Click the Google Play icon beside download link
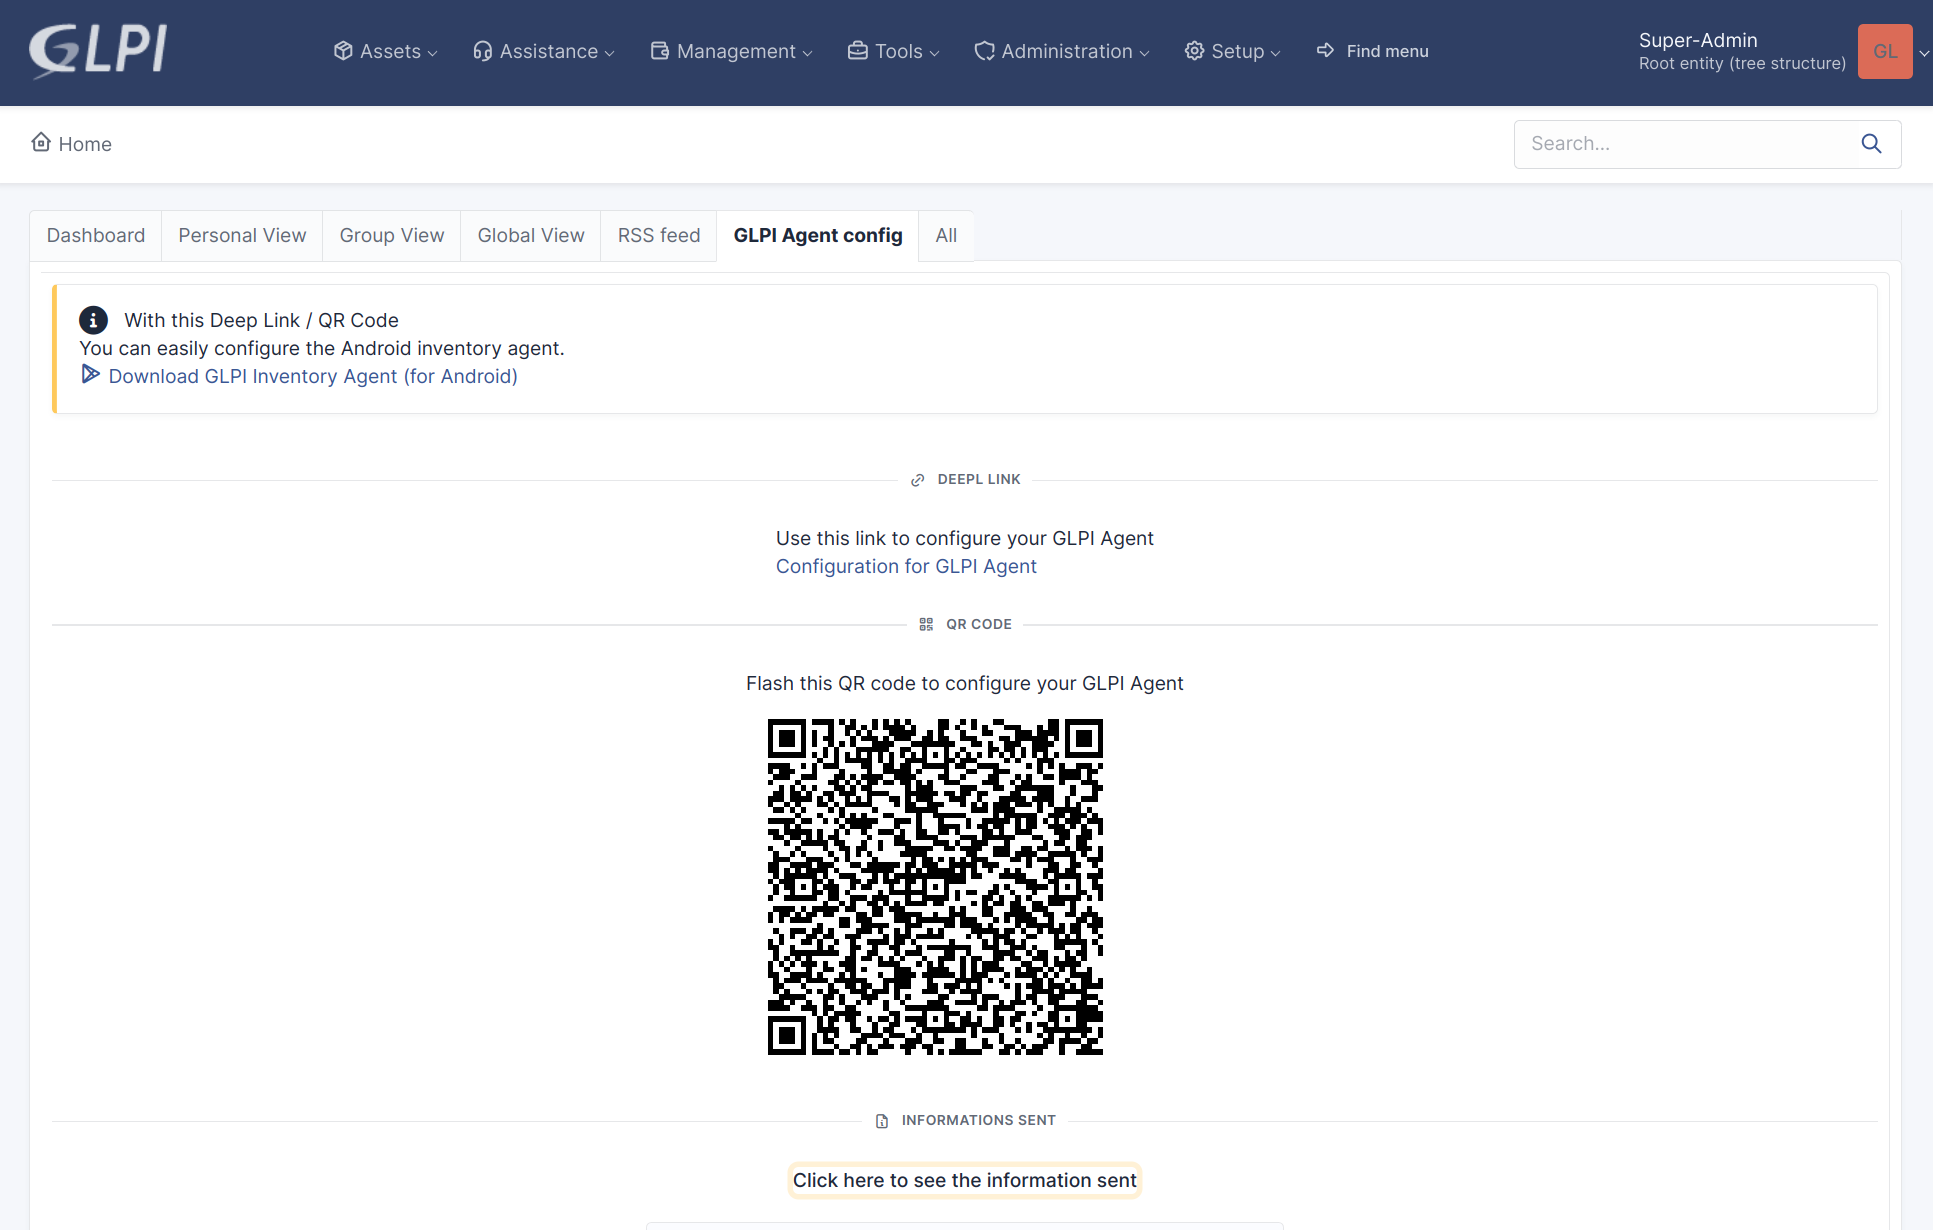 click(x=90, y=374)
